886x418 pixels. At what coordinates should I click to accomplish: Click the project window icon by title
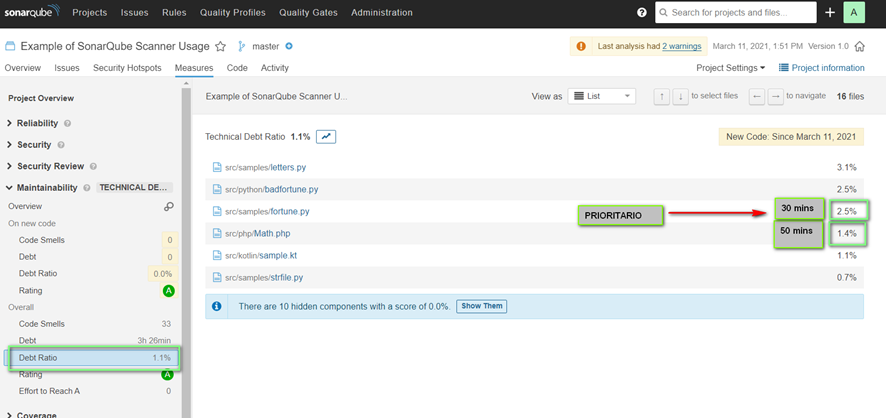(10, 46)
